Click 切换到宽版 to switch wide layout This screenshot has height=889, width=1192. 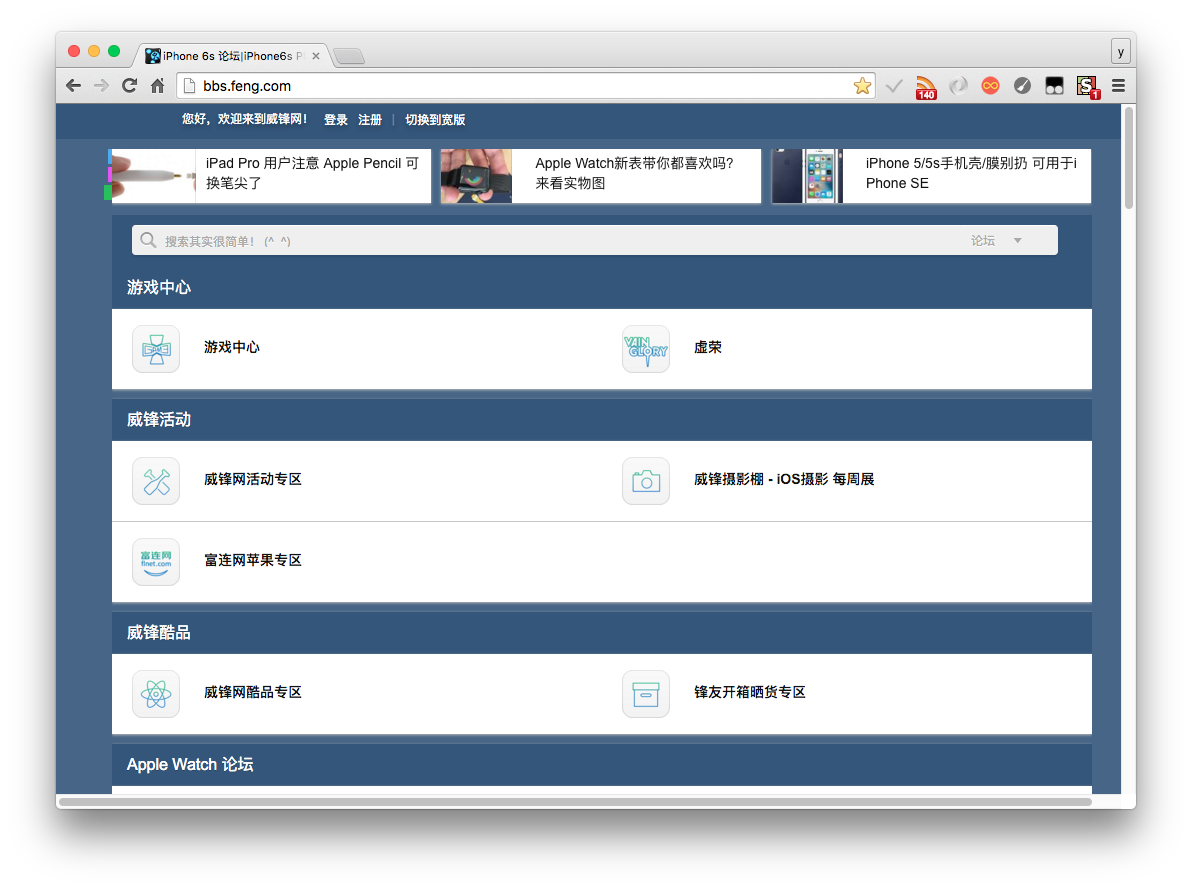coord(435,119)
